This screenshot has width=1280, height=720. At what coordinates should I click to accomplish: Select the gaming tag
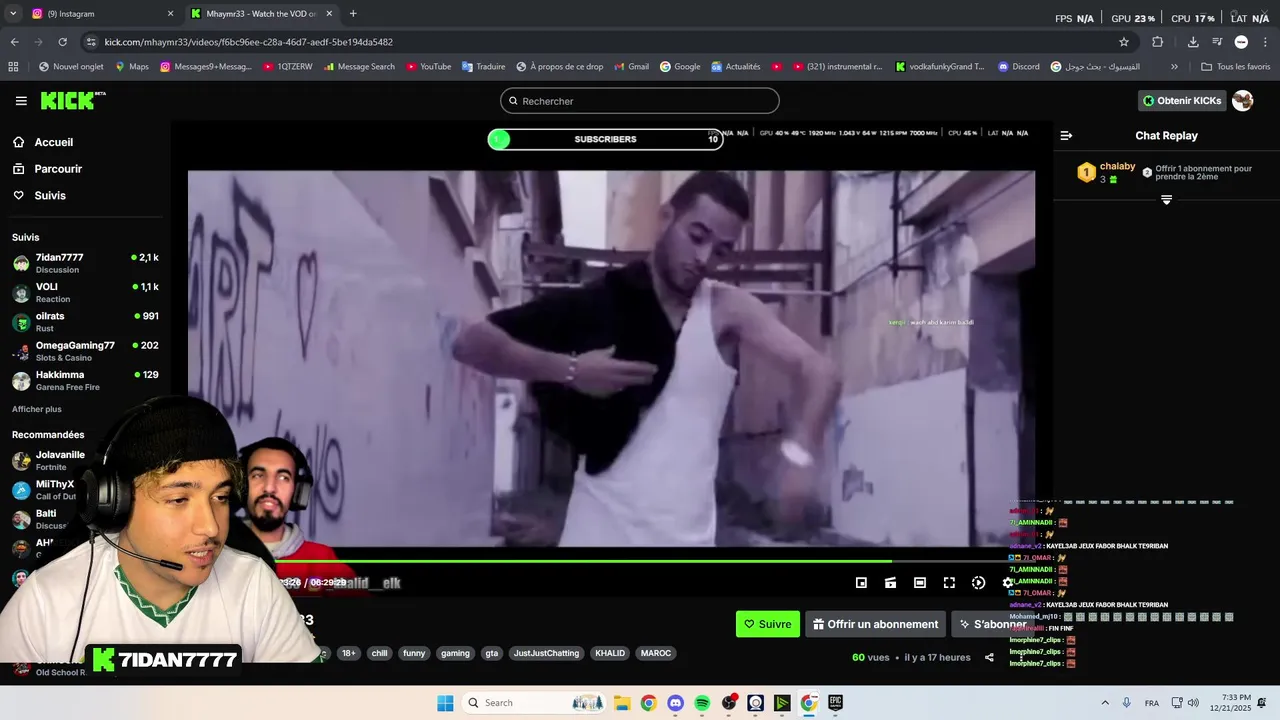[455, 653]
